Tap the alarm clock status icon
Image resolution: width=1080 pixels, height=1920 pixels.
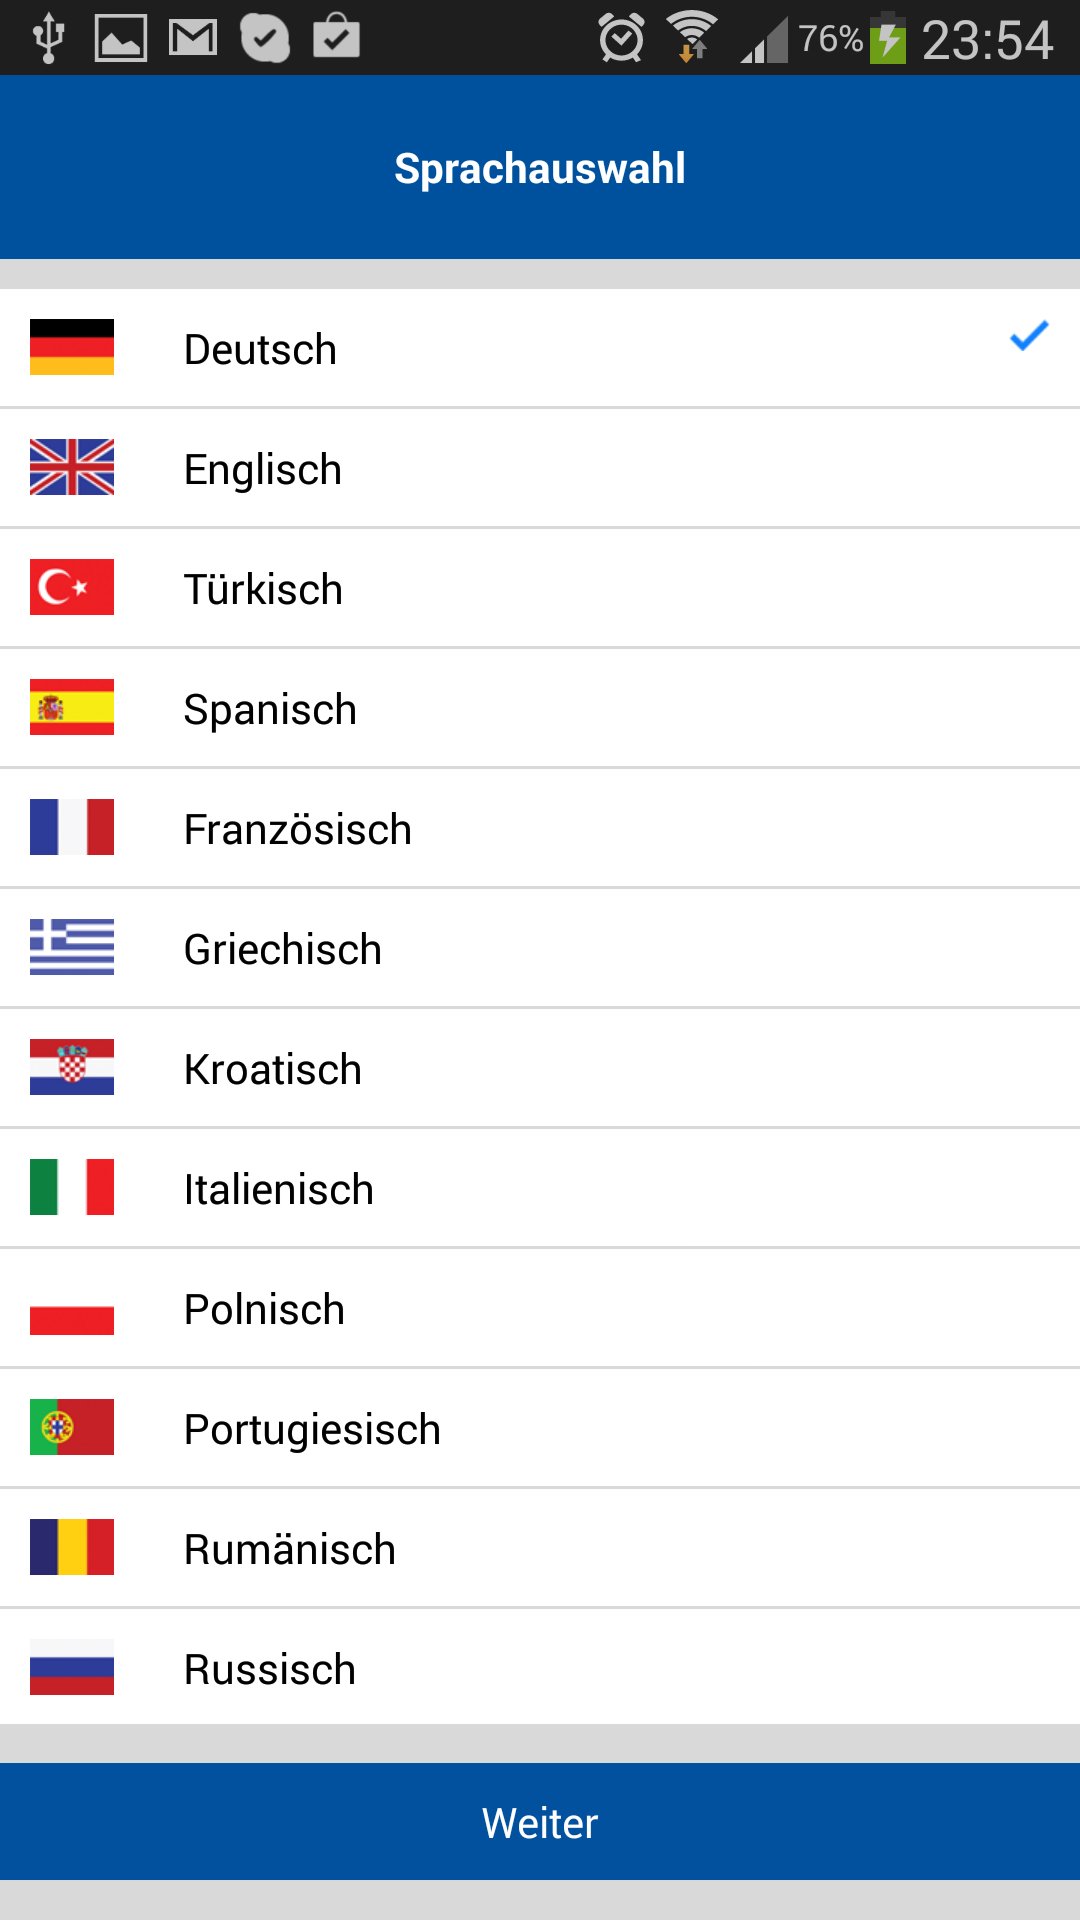(621, 39)
